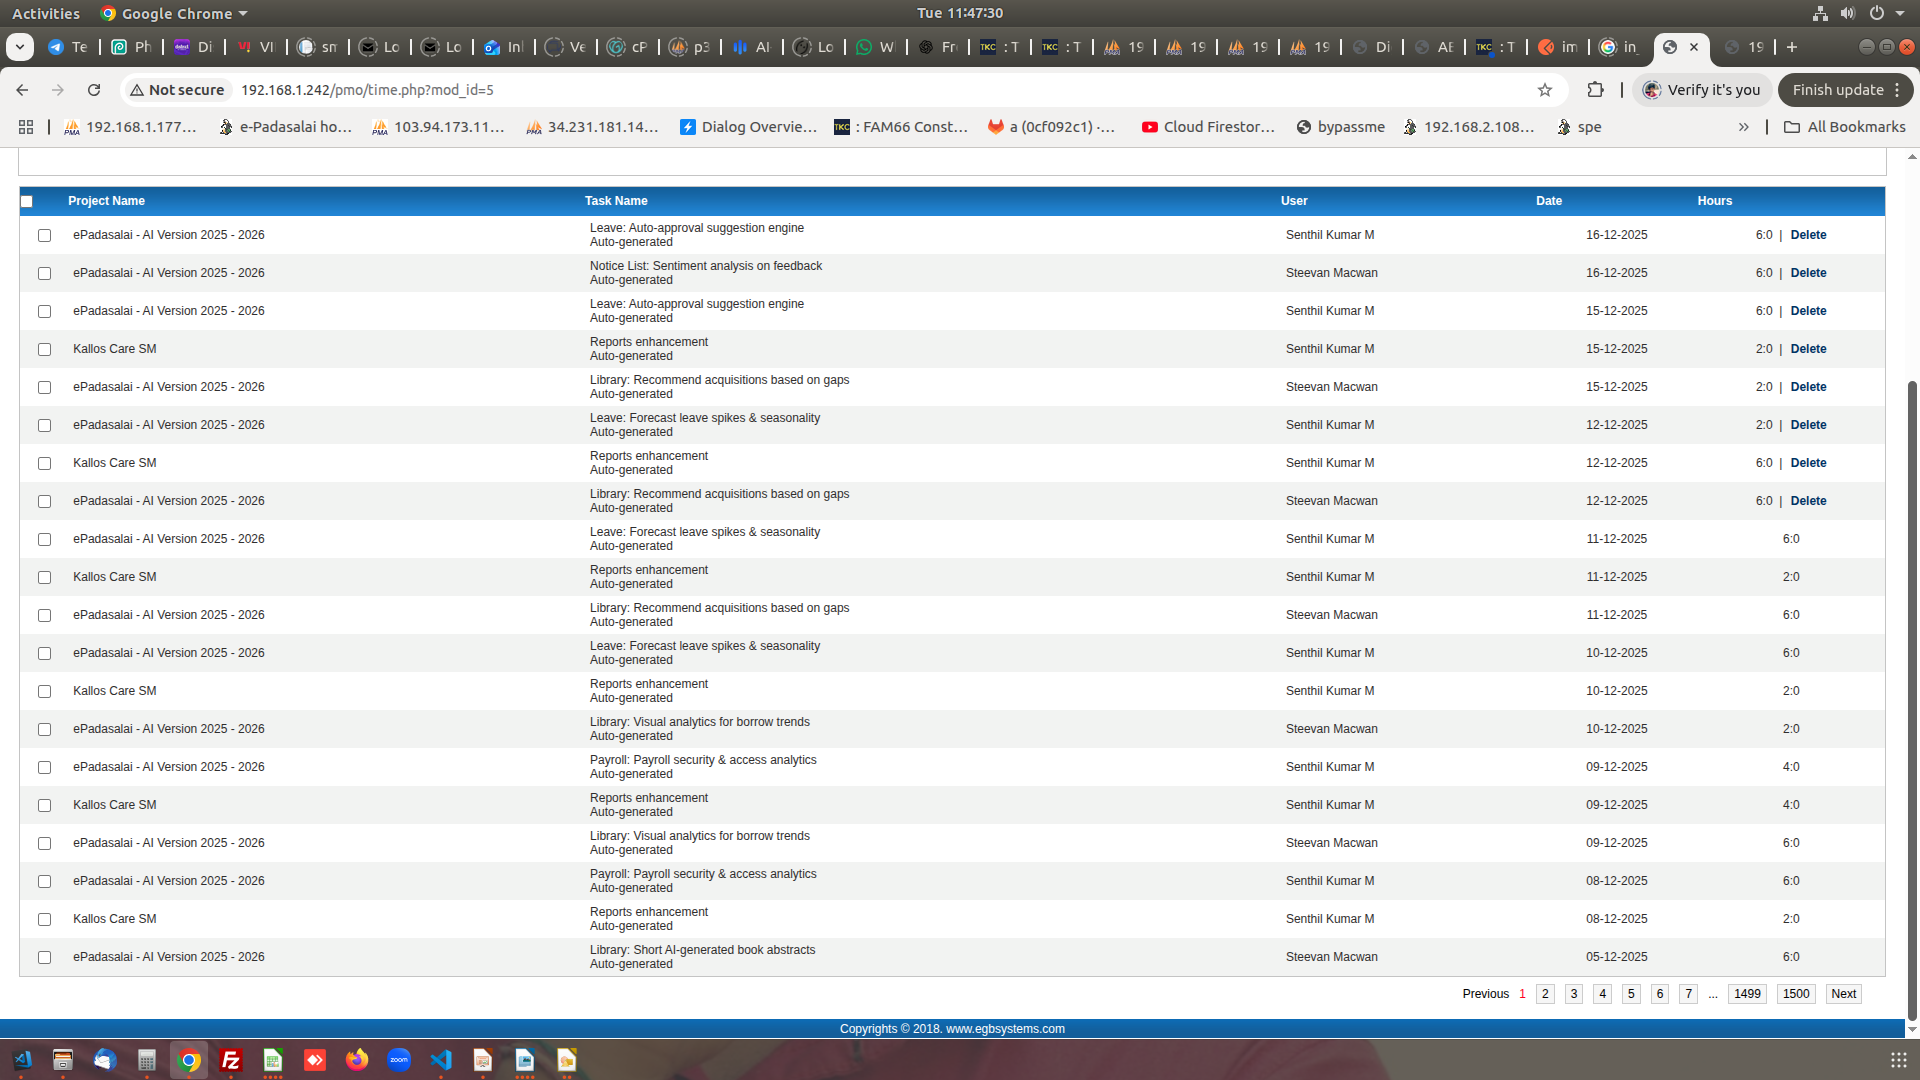Jump to page 1500
The width and height of the screenshot is (1920, 1080).
[x=1796, y=994]
